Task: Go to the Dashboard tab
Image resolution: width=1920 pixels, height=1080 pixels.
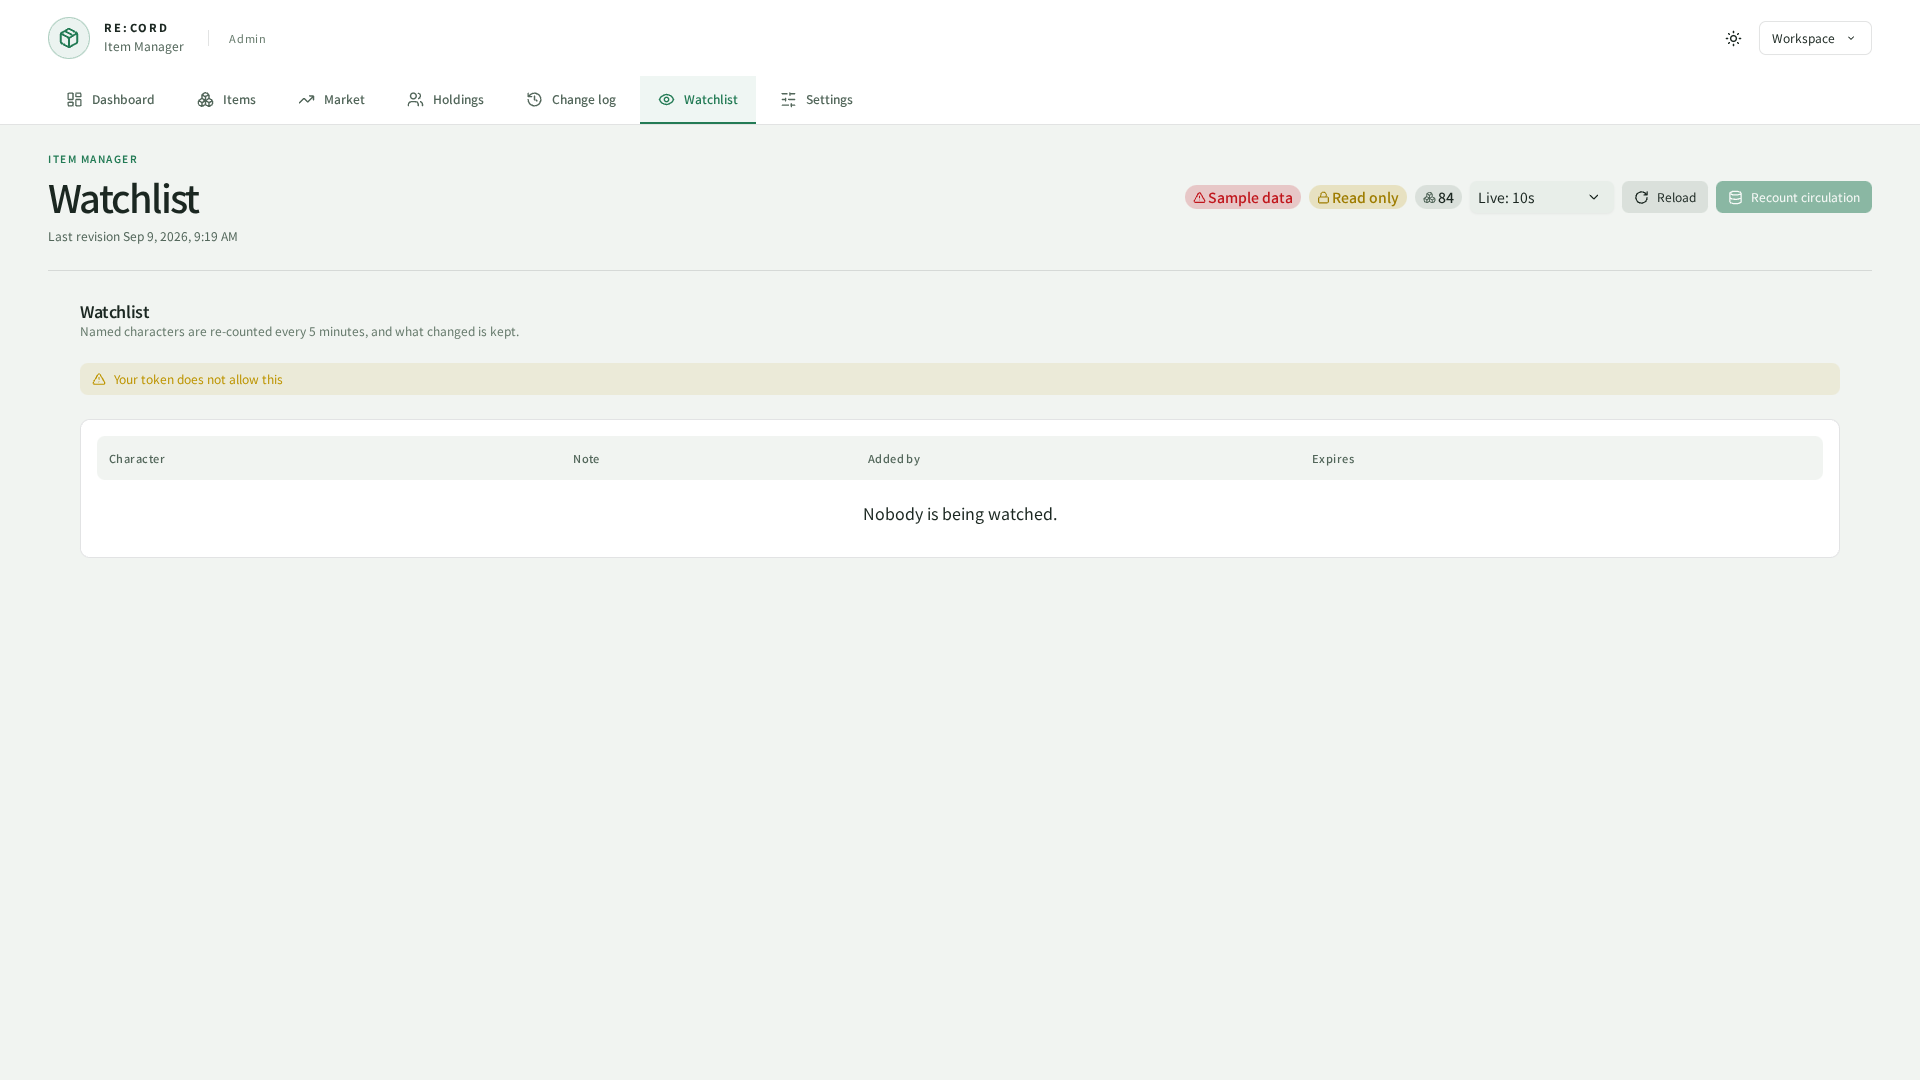Action: pos(111,100)
